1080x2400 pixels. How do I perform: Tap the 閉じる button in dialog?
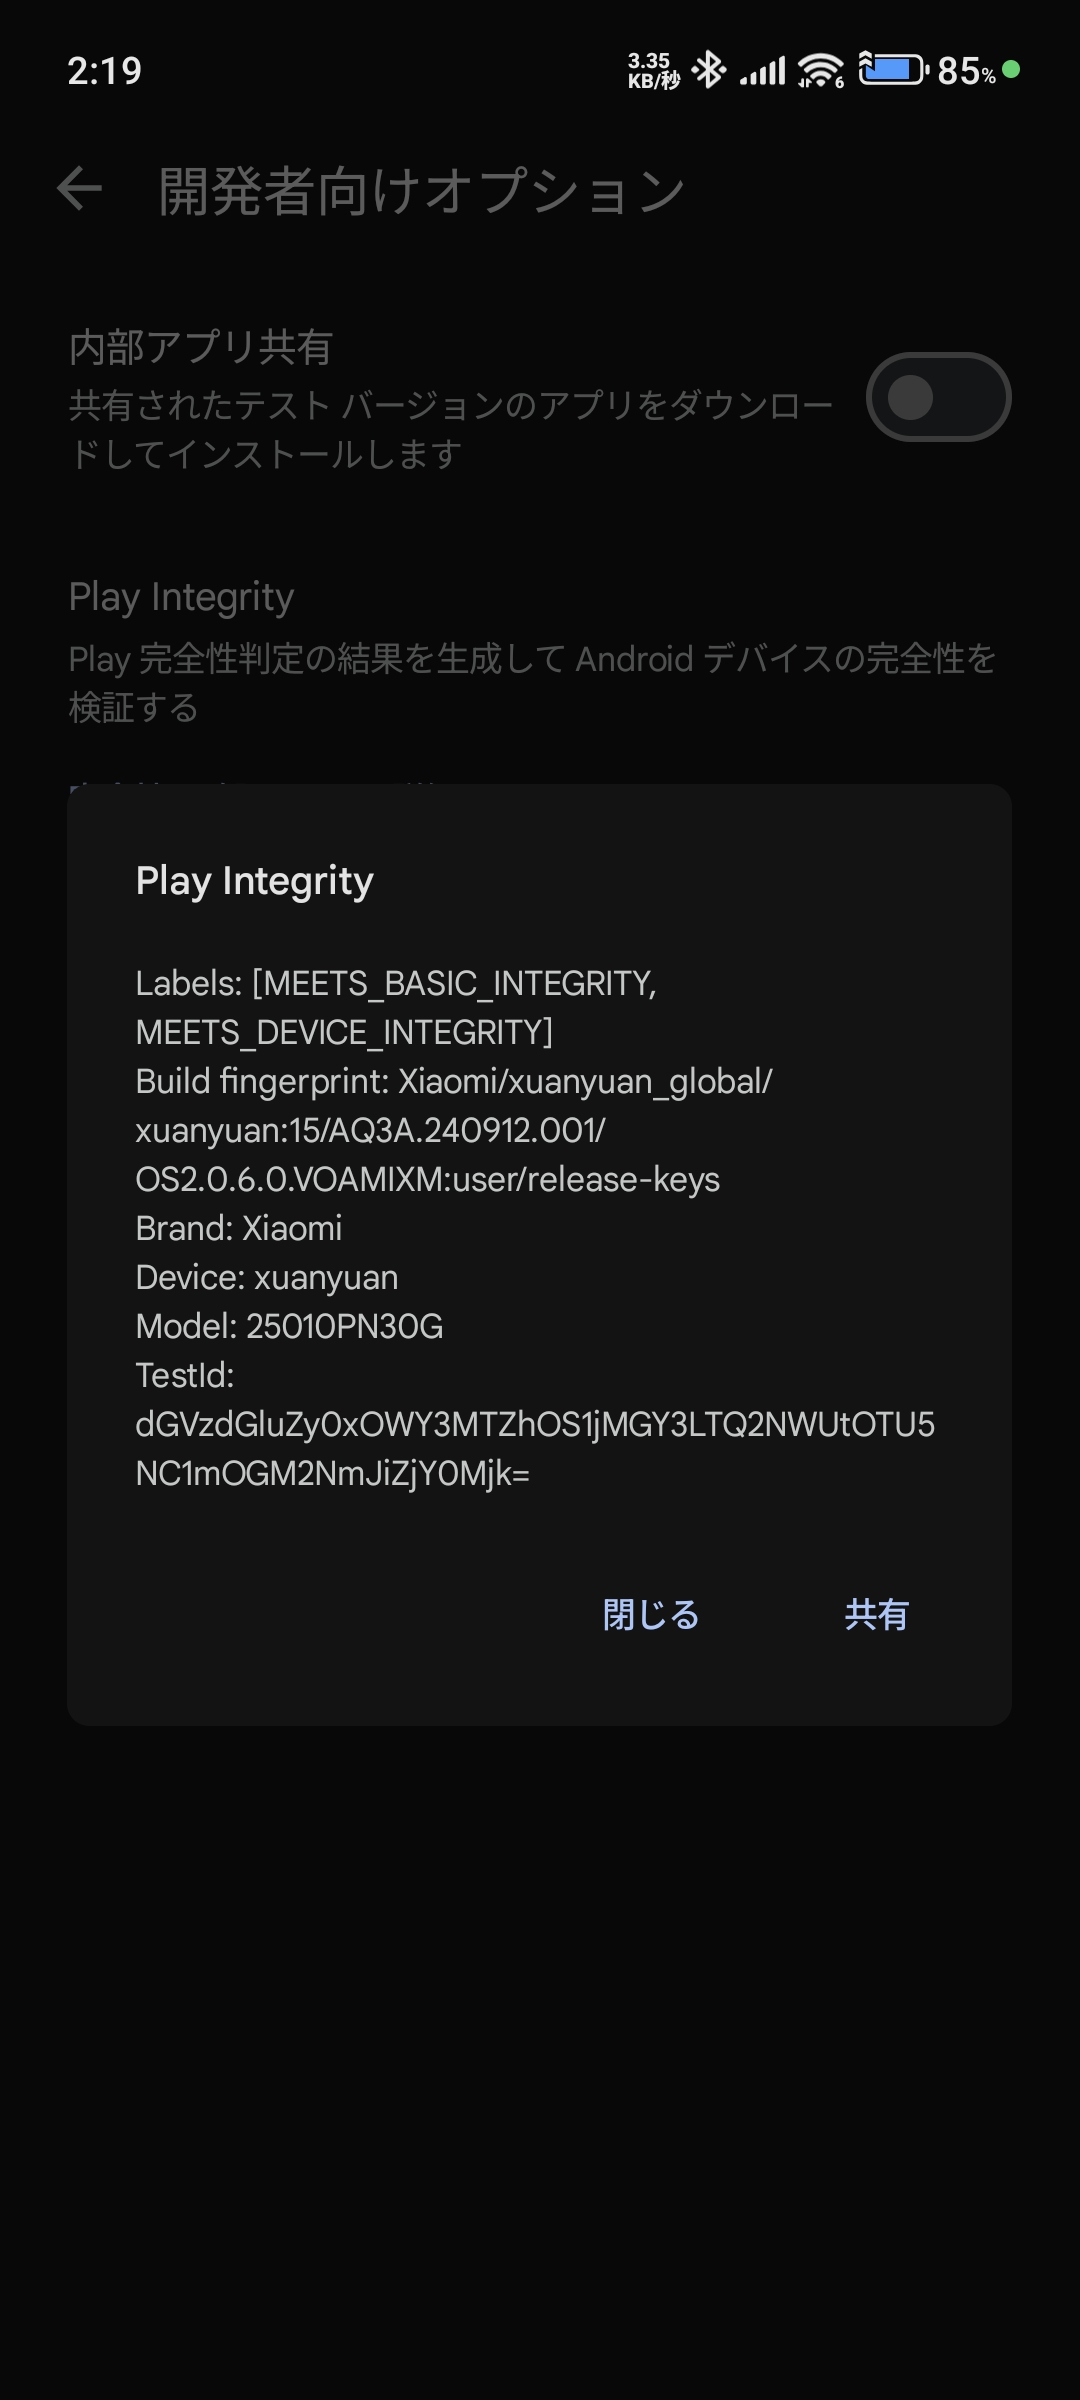coord(651,1614)
